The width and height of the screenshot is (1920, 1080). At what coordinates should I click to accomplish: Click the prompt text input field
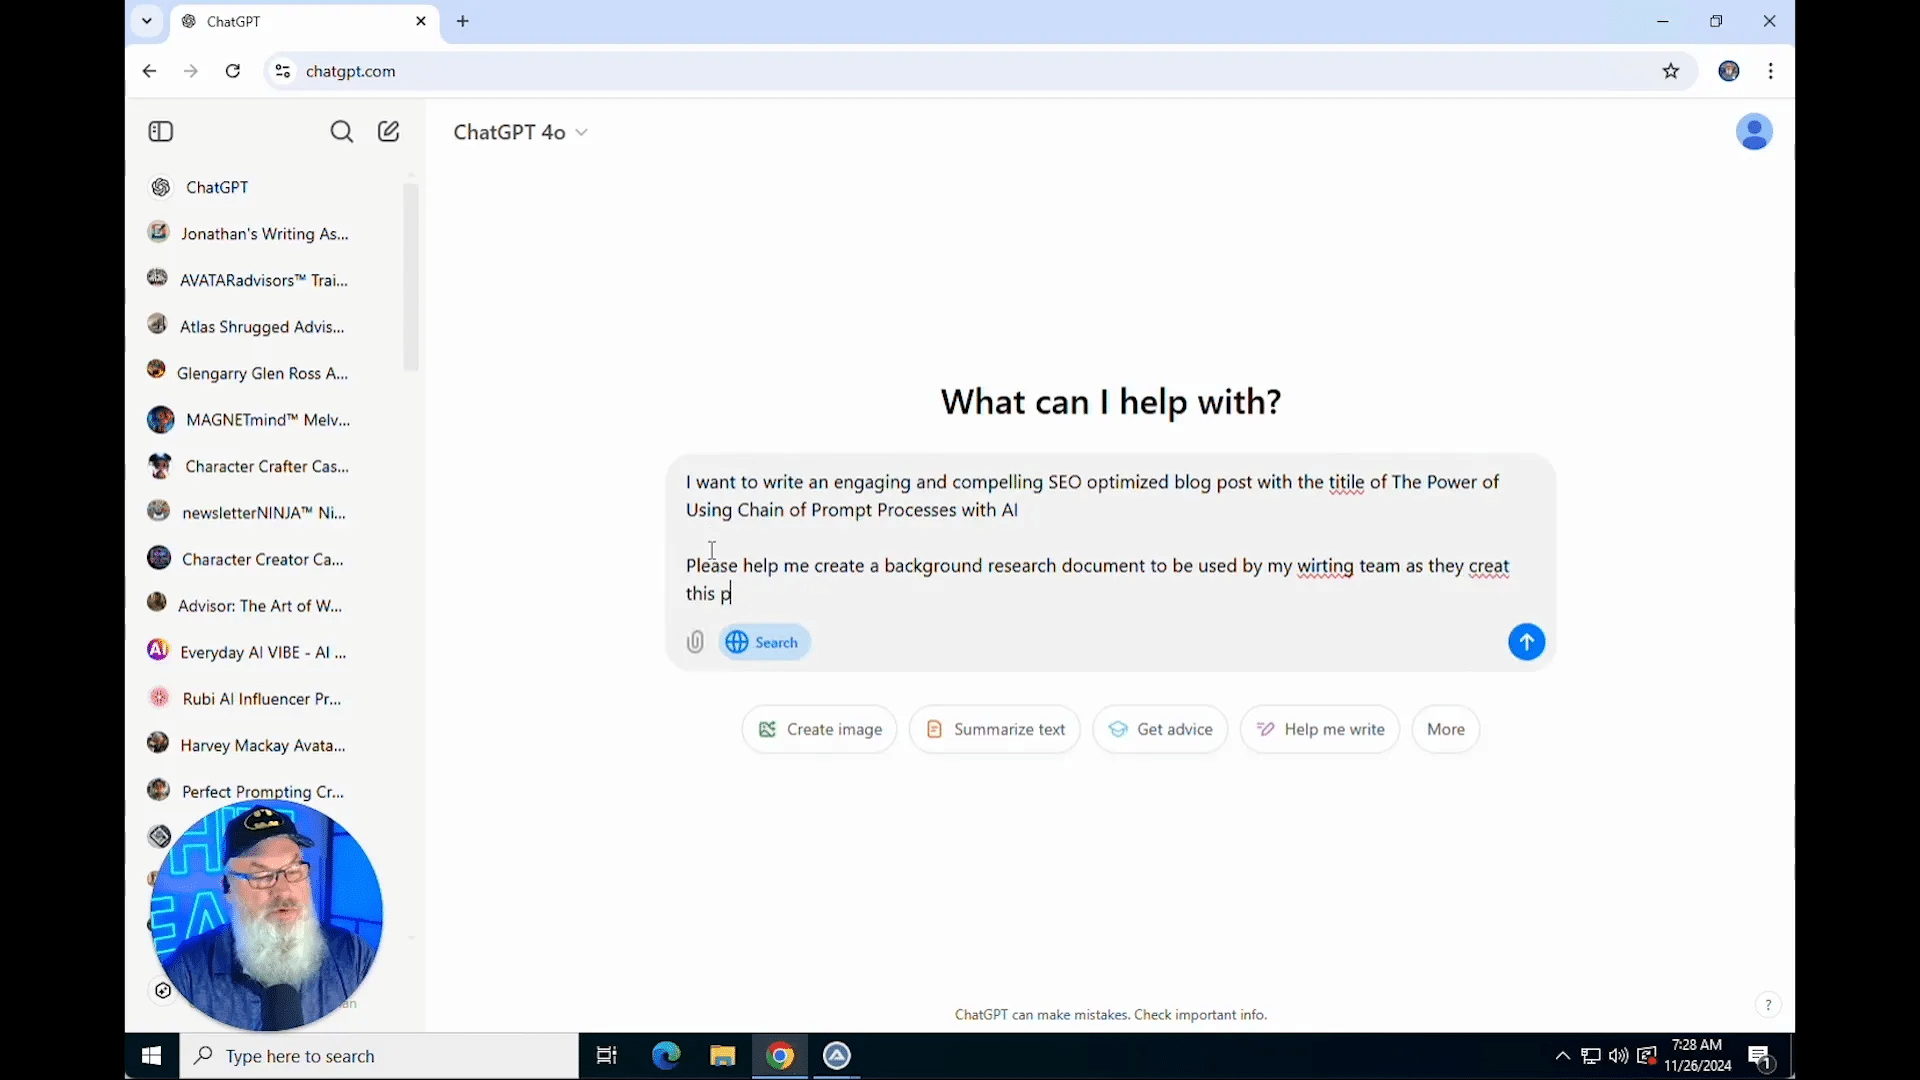point(1109,538)
